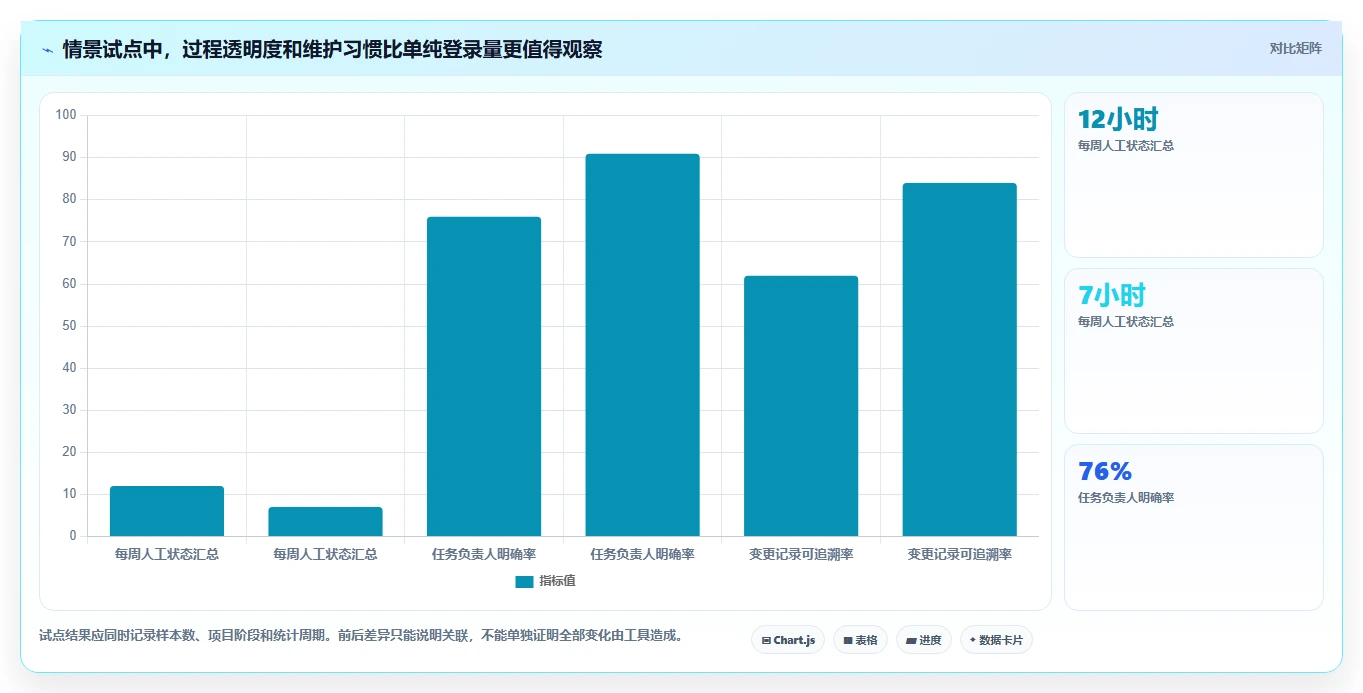Click x-axis label 任务负责人明确率 under tallest bar
Viewport: 1363px width, 693px height.
(642, 554)
